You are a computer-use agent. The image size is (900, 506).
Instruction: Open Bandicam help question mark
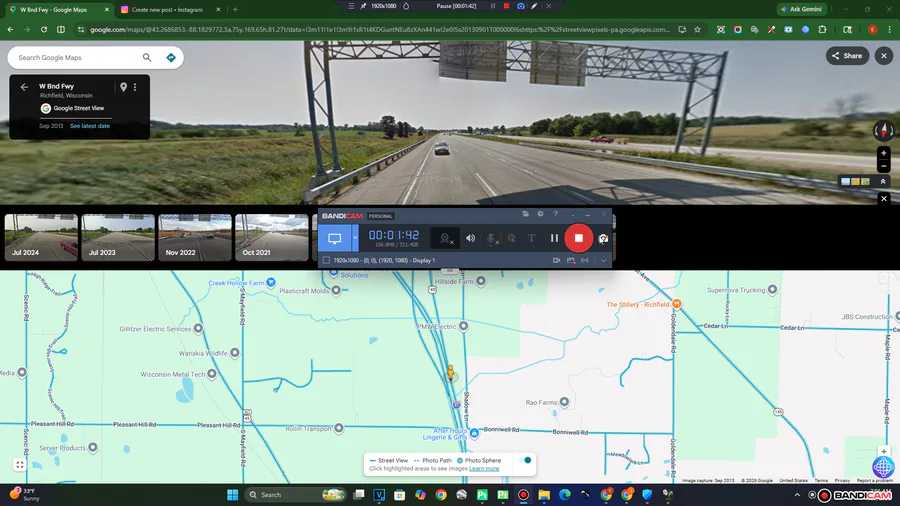point(555,214)
